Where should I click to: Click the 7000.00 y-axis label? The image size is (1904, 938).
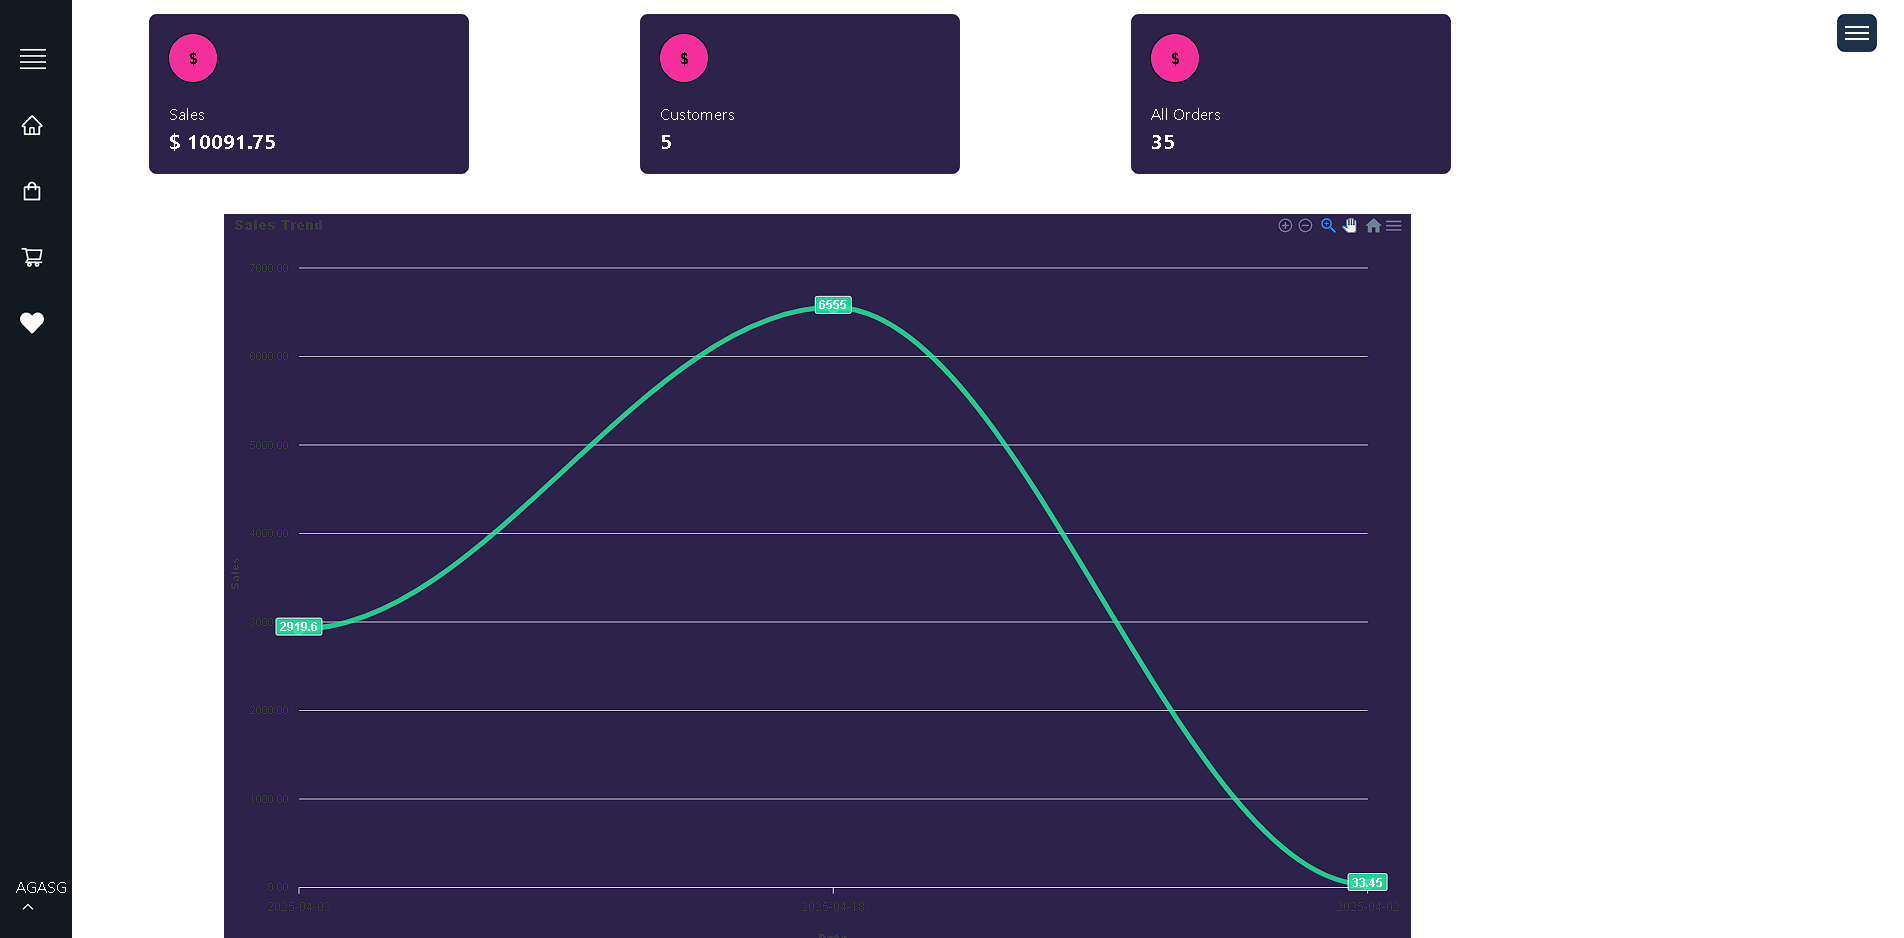pyautogui.click(x=268, y=268)
